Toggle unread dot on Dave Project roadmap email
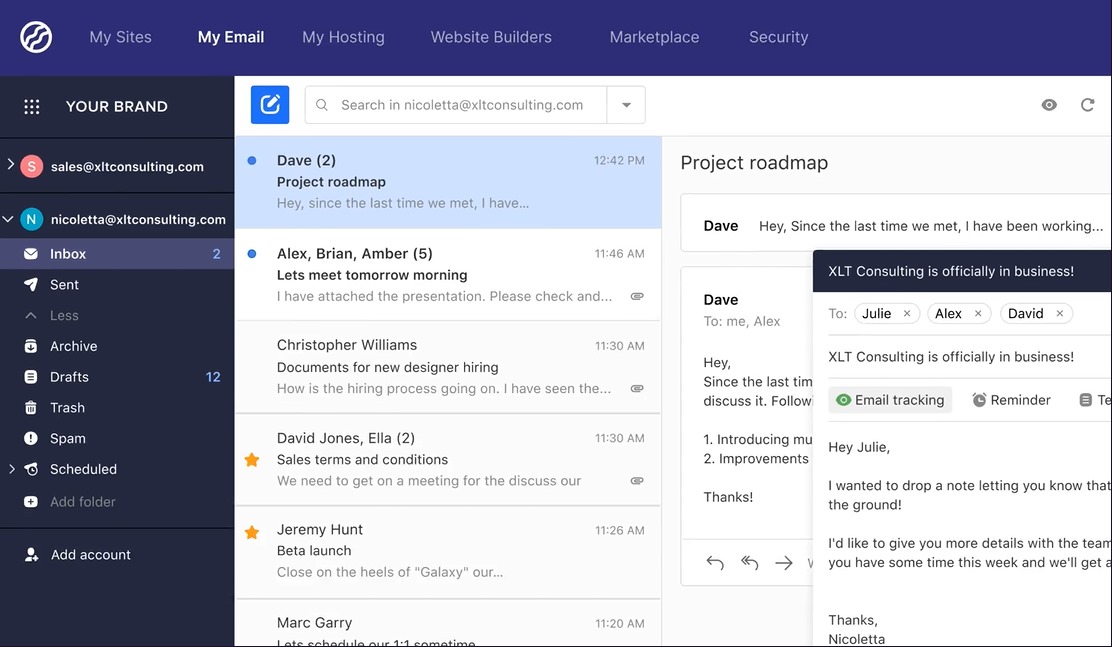Screen dimensions: 1112x647 (x=252, y=160)
